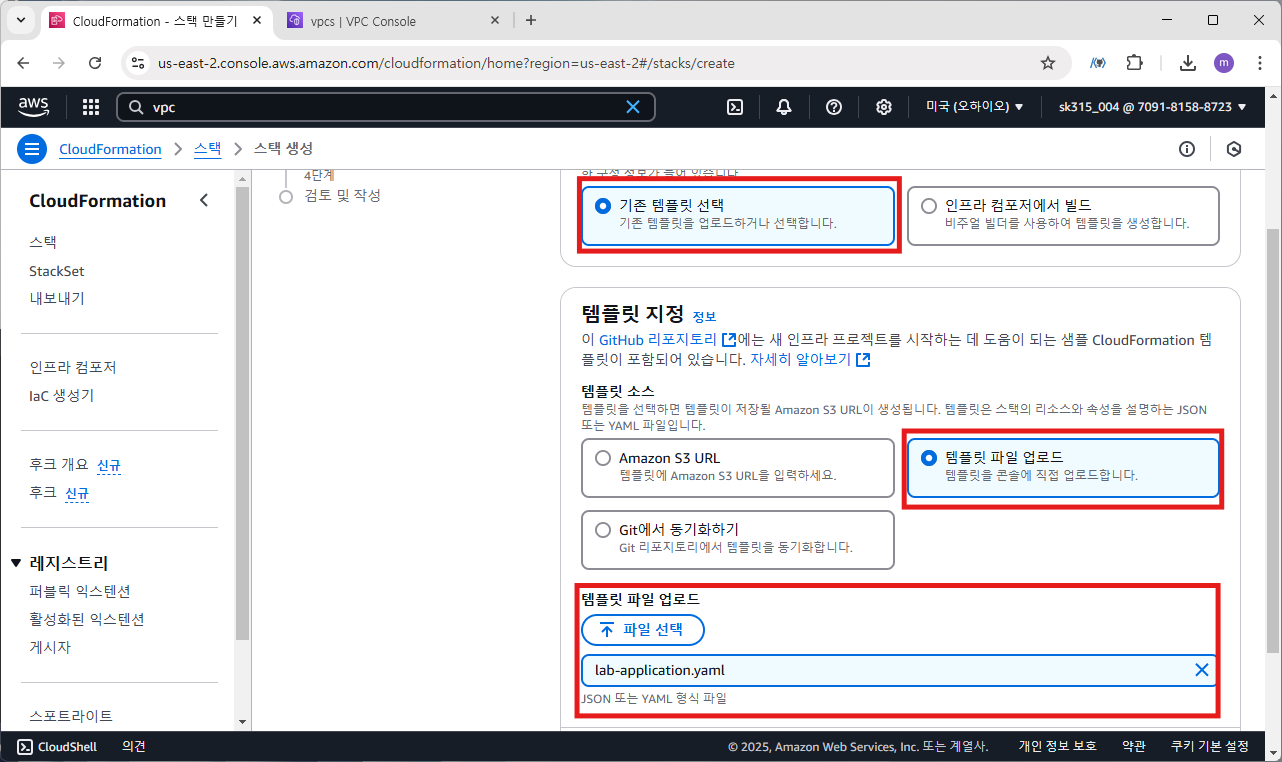Viewport: 1282px width, 762px height.
Task: Open the GitHub repository external link
Action: tap(667, 340)
